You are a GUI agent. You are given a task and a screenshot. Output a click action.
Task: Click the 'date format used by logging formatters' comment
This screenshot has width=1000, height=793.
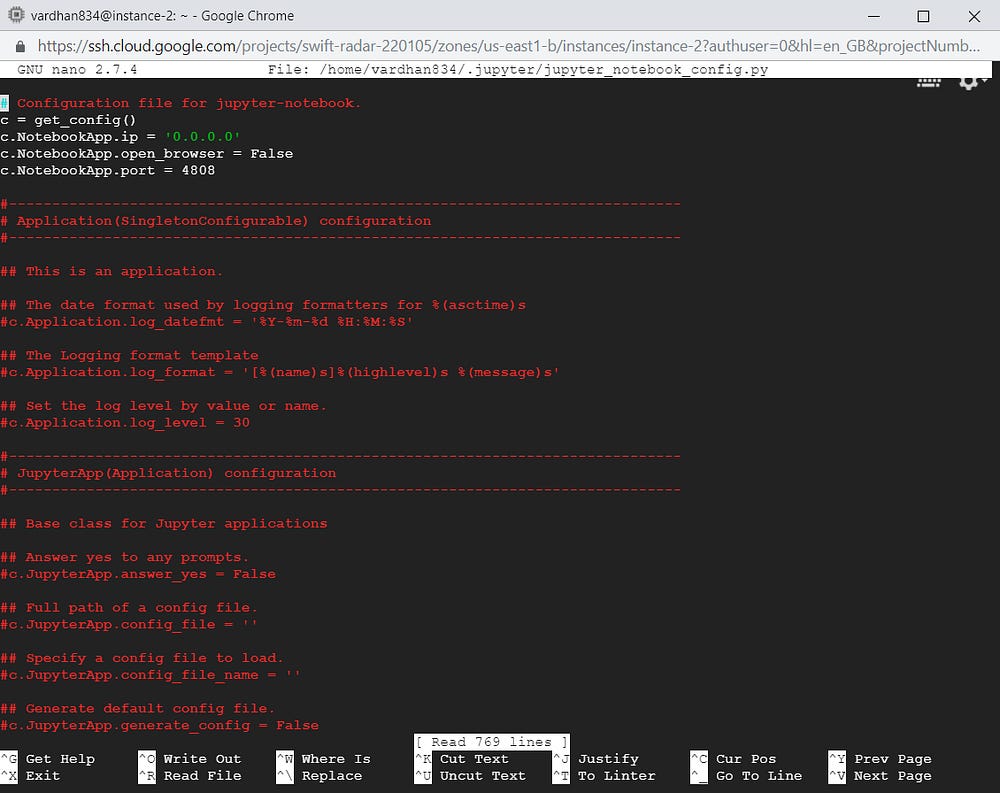[263, 305]
